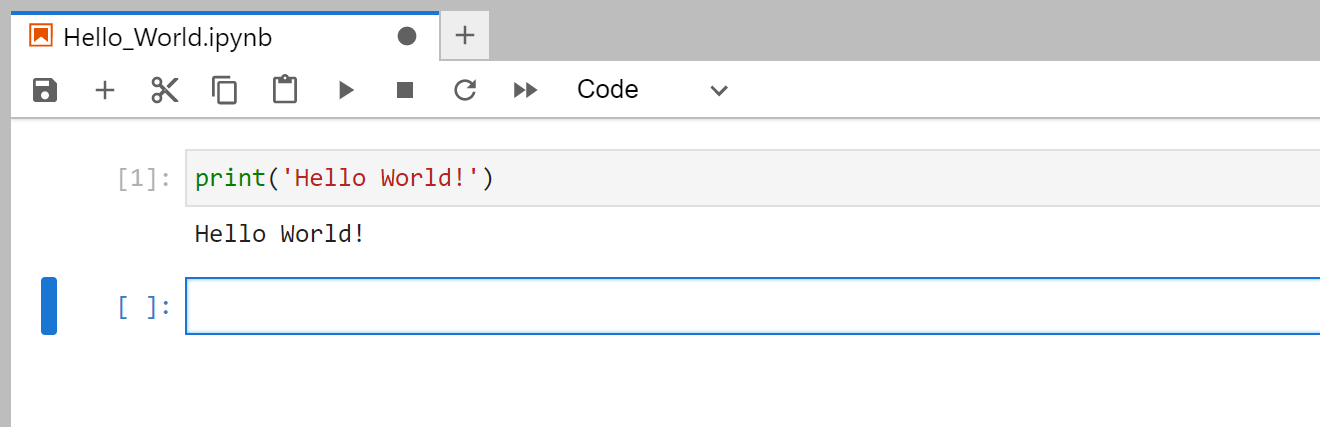Close the tab via the unsaved dot indicator
Viewport: 1320px width, 427px height.
pyautogui.click(x=407, y=36)
